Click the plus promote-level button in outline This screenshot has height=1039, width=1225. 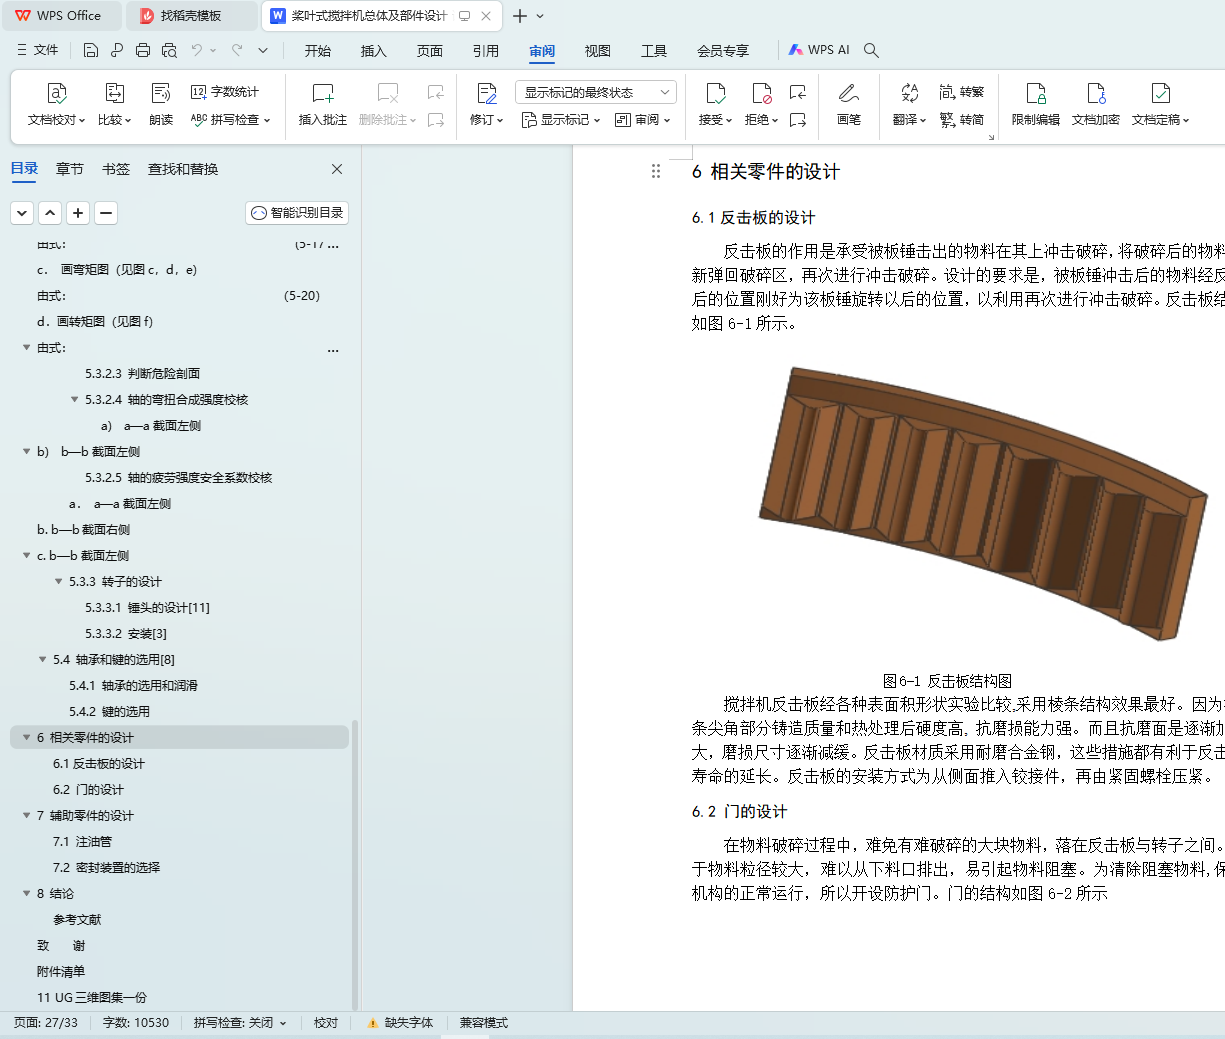tap(78, 213)
